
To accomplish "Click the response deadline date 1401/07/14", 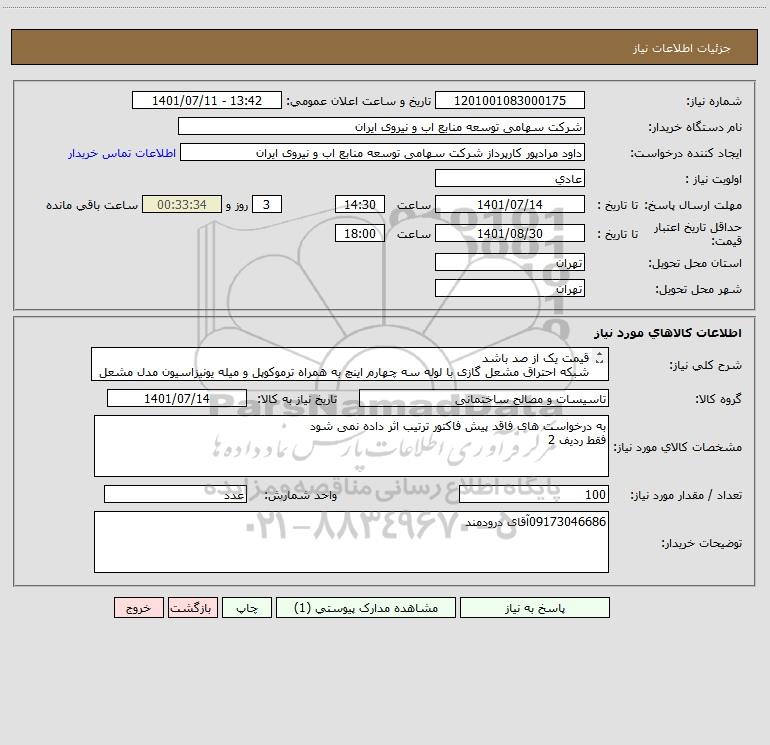I will pyautogui.click(x=510, y=204).
